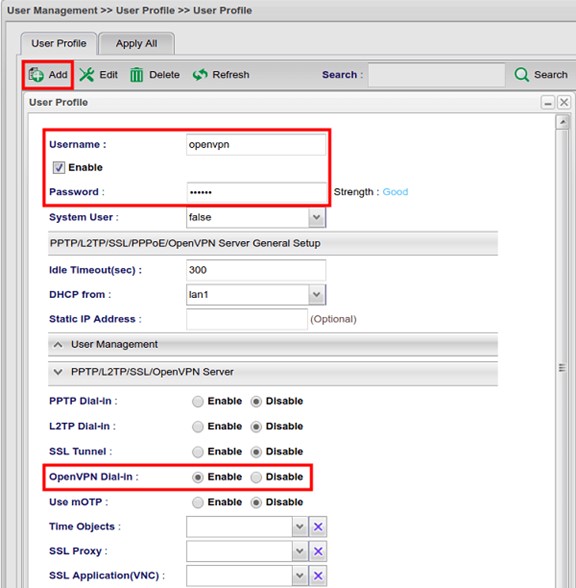Click the Edit wrench icon
This screenshot has width=576, height=588.
[x=87, y=75]
